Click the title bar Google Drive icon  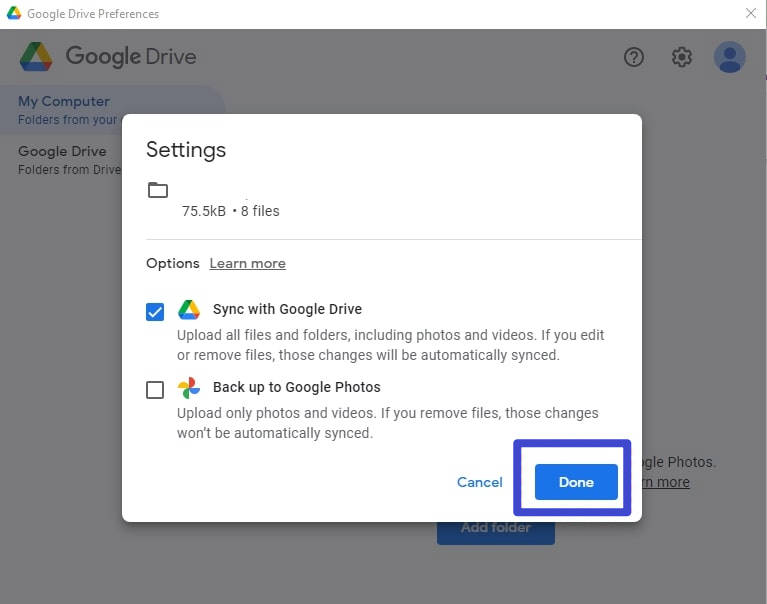(x=14, y=14)
